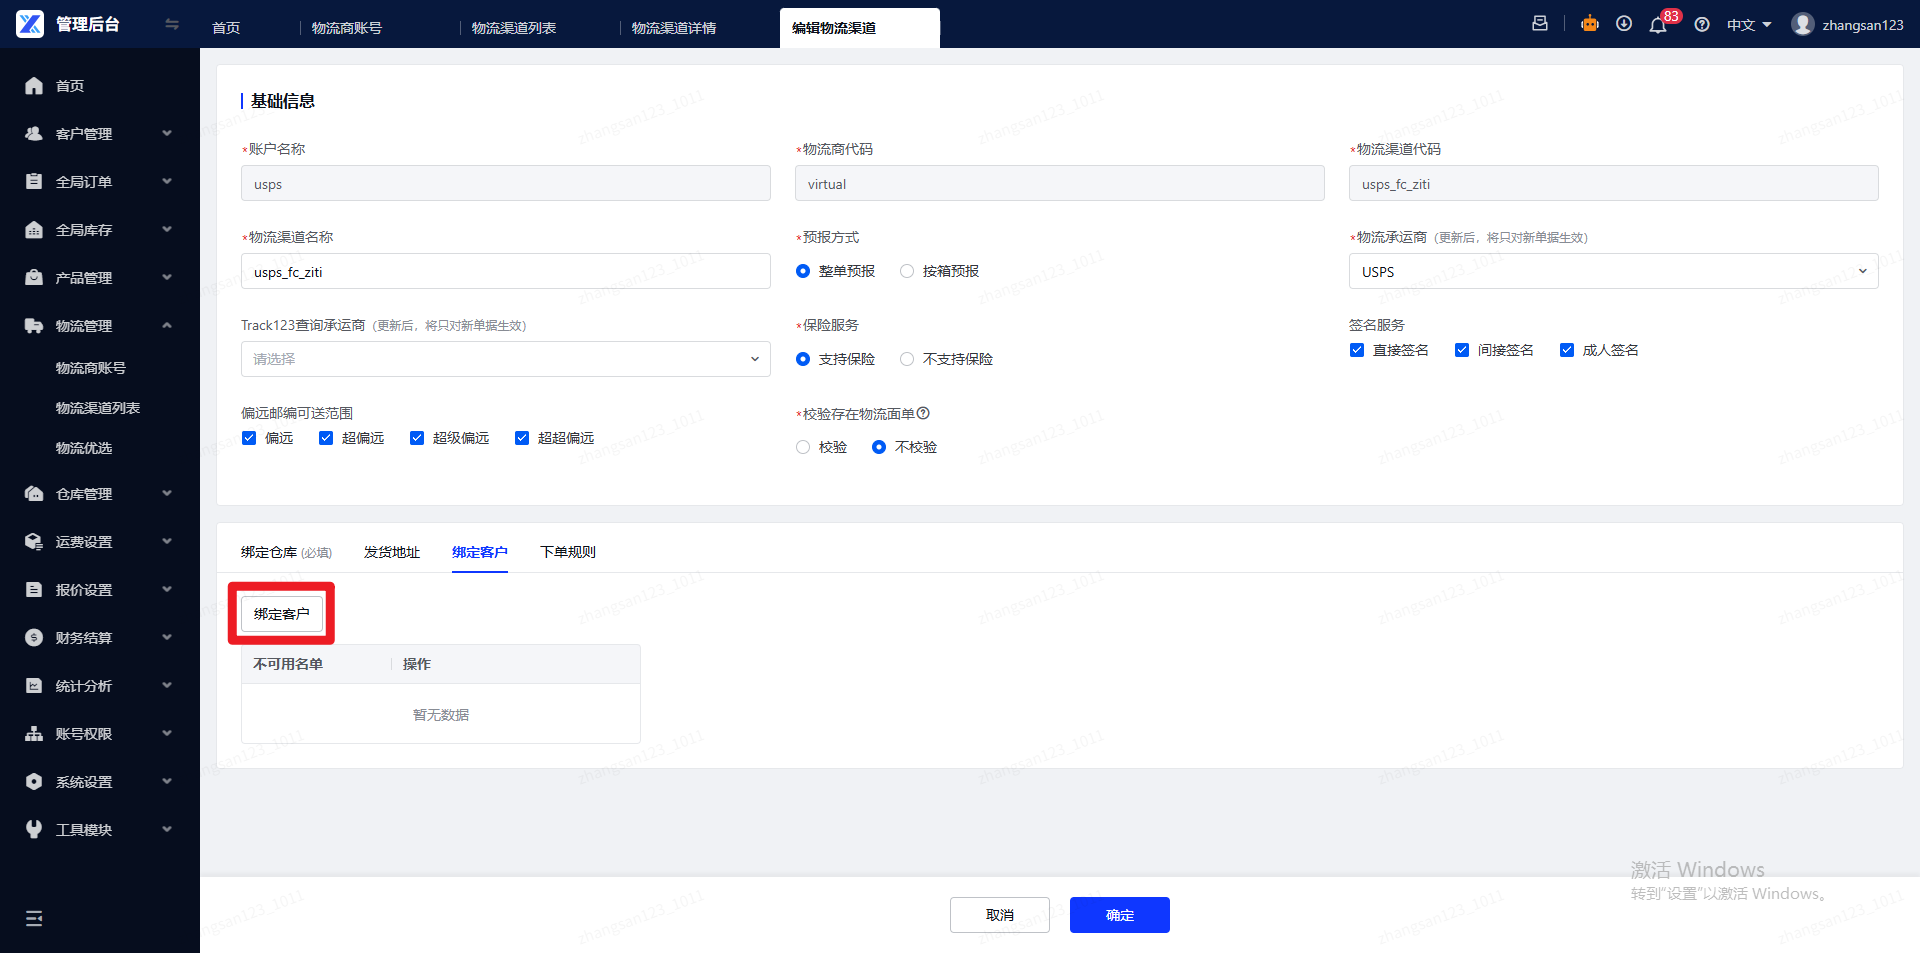Click the swap arrows icon beside 管理后台
The width and height of the screenshot is (1920, 953).
coord(172,24)
